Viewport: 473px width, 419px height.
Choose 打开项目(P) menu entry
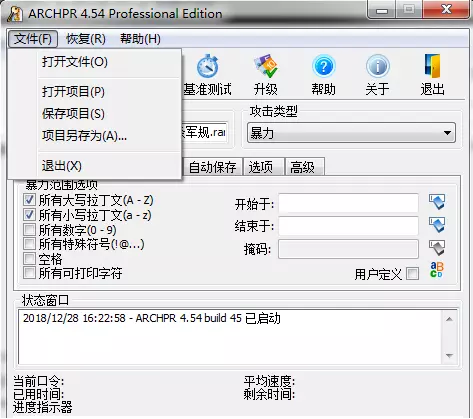click(95, 92)
